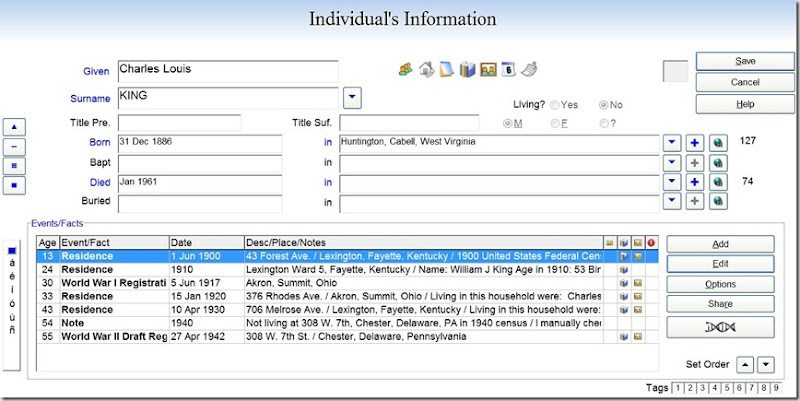Open the notes notepad icon
The width and height of the screenshot is (800, 401).
(446, 69)
